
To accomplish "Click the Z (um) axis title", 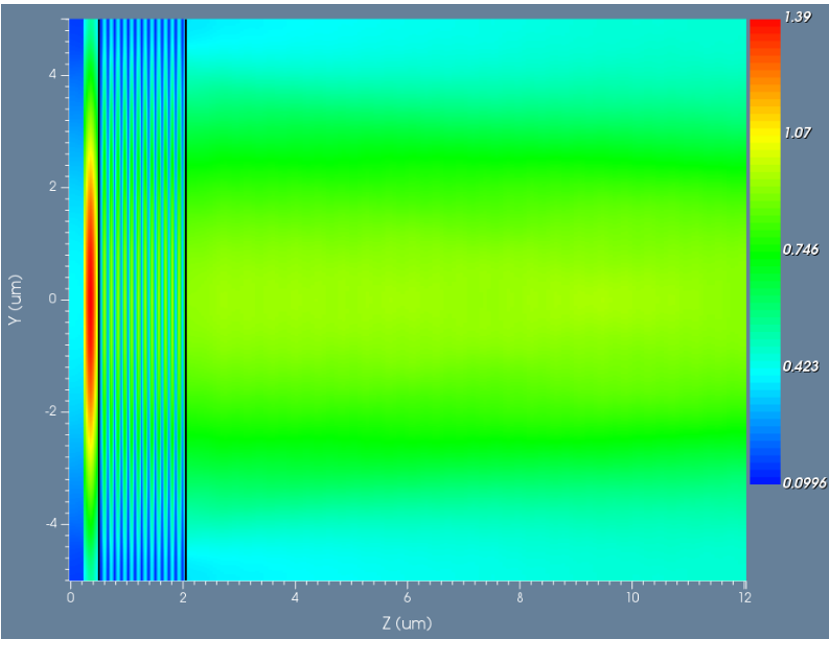I will click(407, 623).
